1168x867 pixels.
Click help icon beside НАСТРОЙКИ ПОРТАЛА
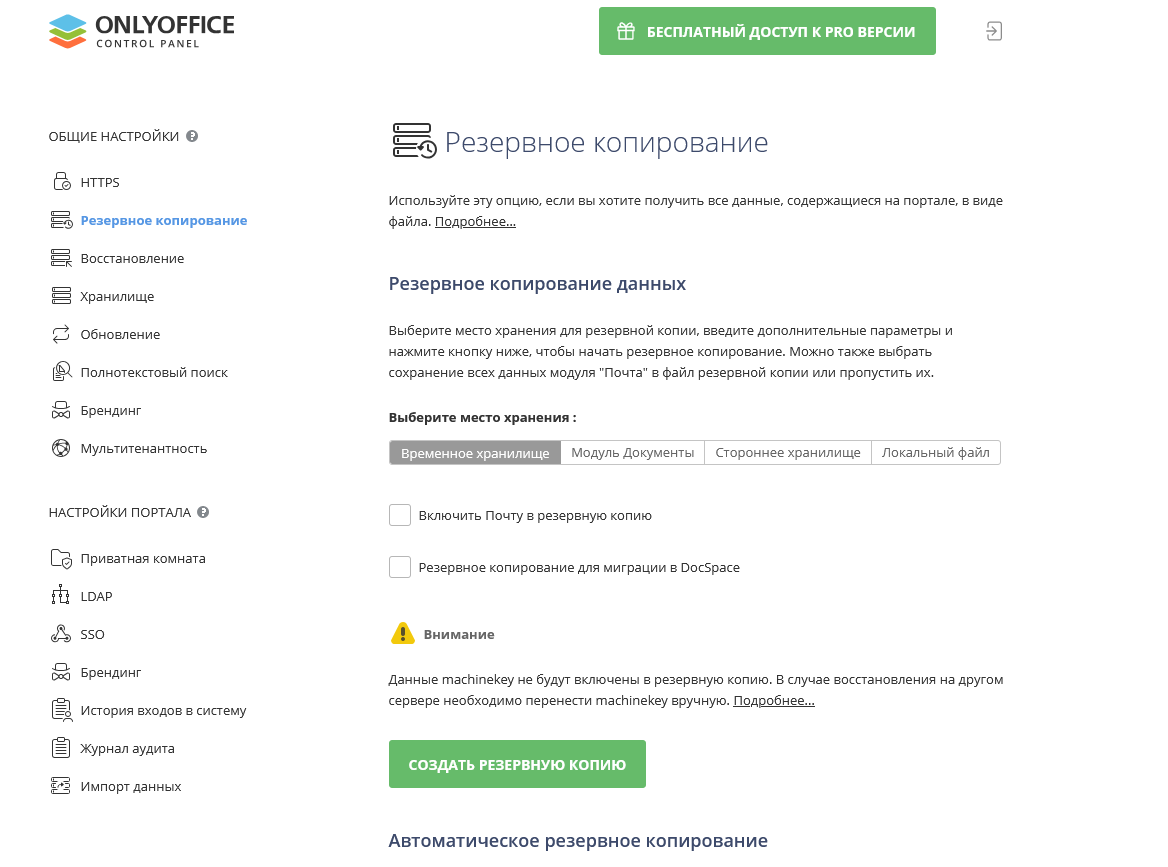coord(203,512)
